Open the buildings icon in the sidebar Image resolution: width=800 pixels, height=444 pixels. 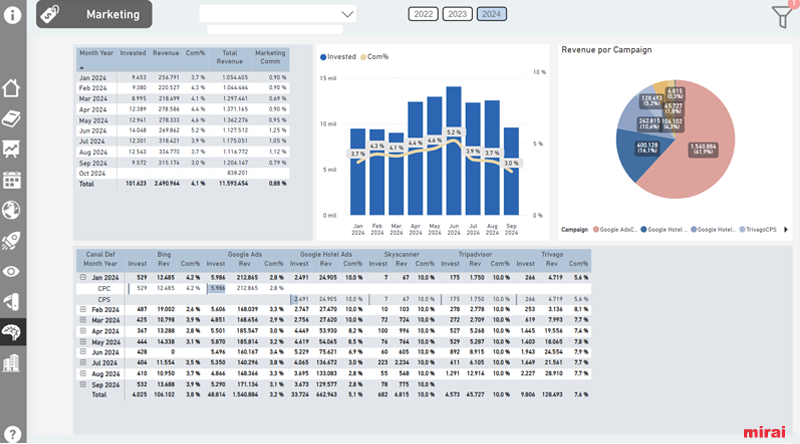point(11,363)
